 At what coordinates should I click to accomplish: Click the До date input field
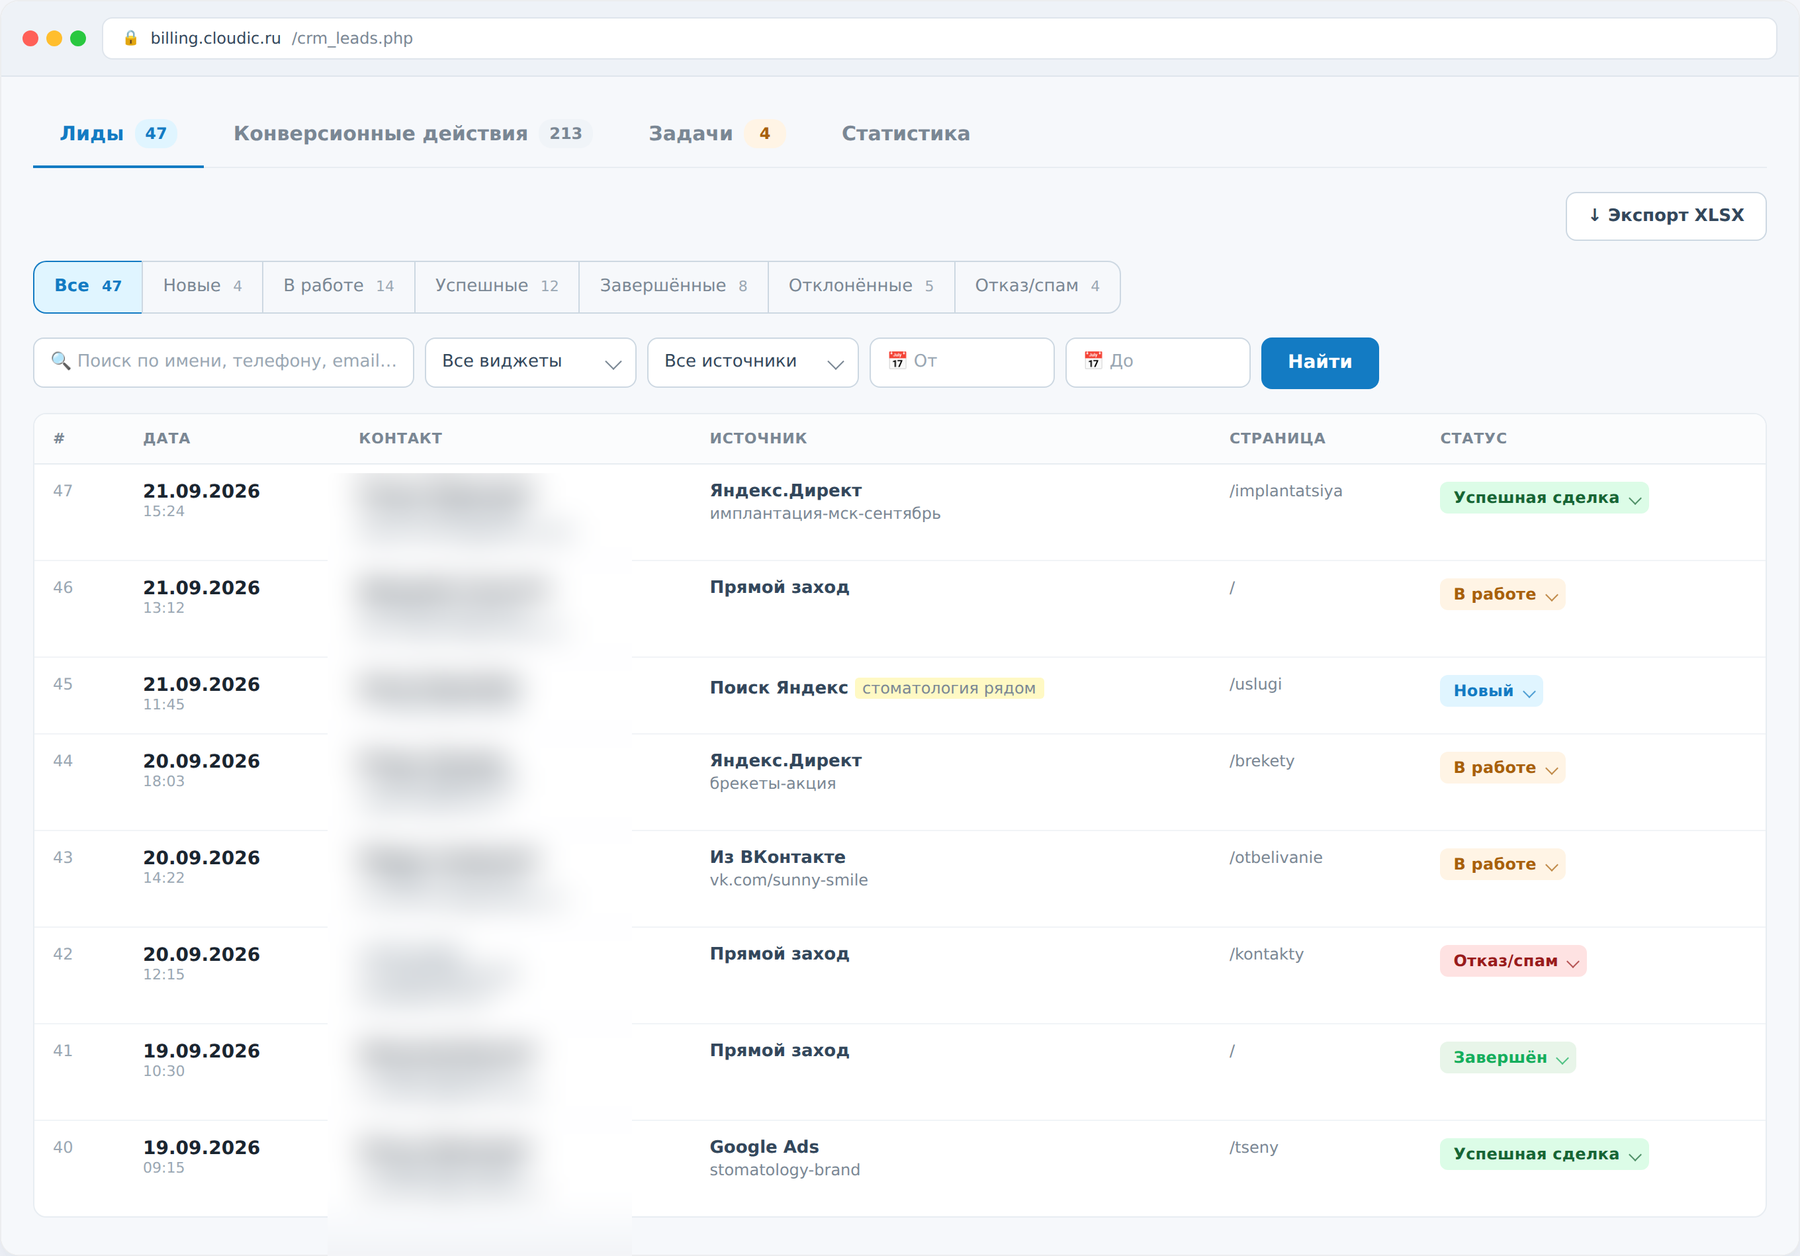coord(1158,362)
